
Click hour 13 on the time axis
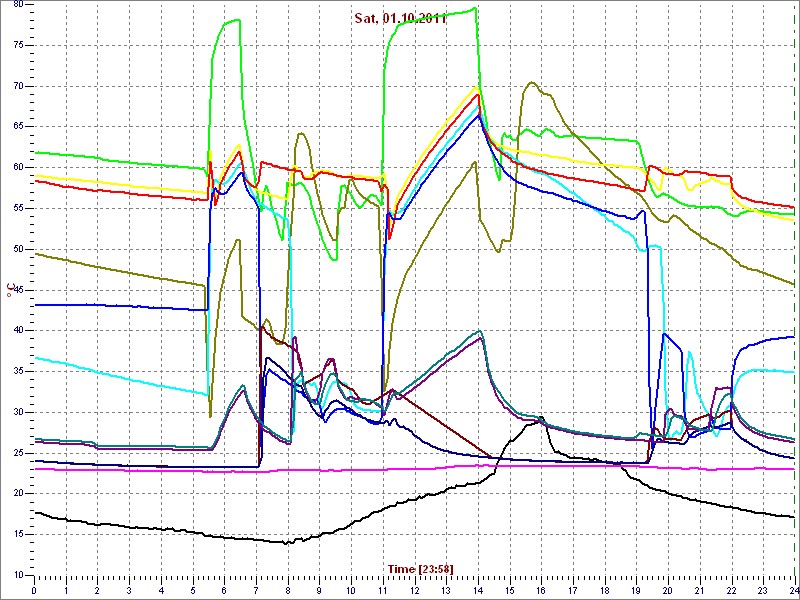click(446, 590)
